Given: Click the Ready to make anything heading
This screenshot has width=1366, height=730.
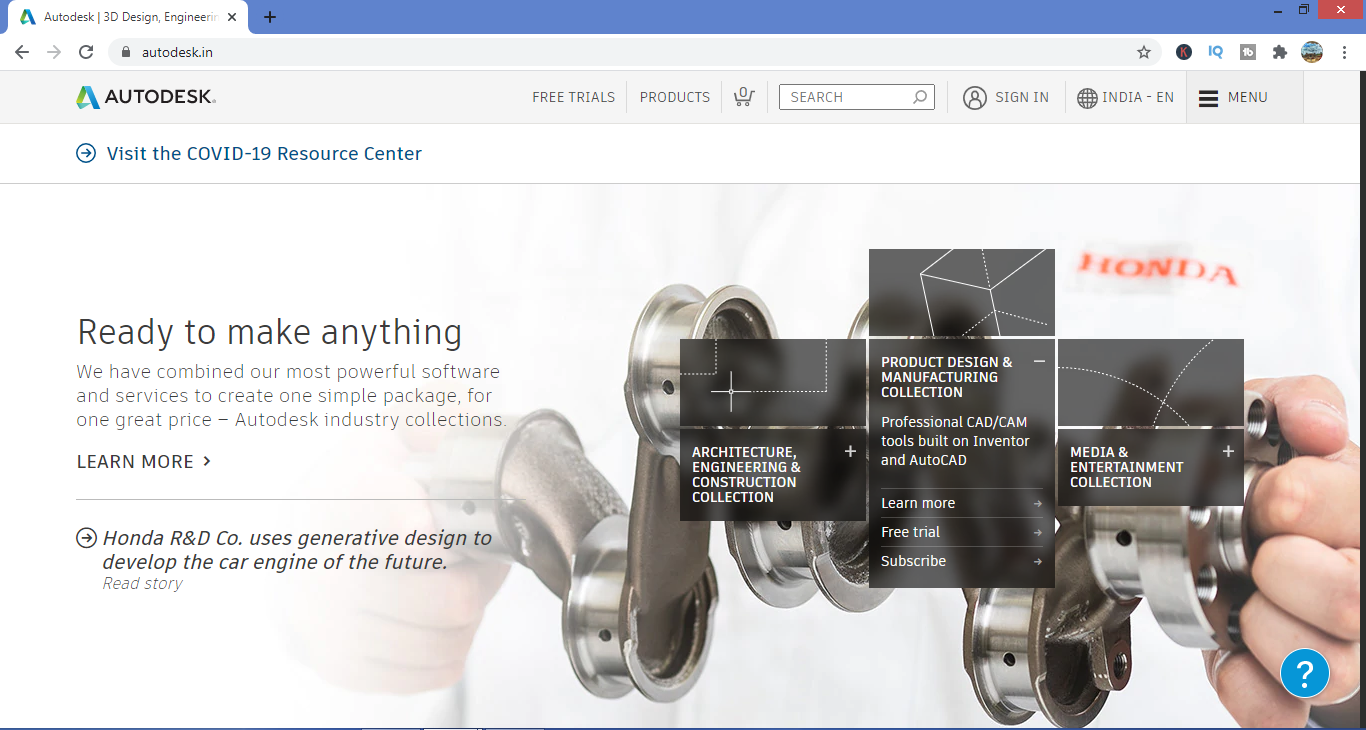Looking at the screenshot, I should 270,332.
